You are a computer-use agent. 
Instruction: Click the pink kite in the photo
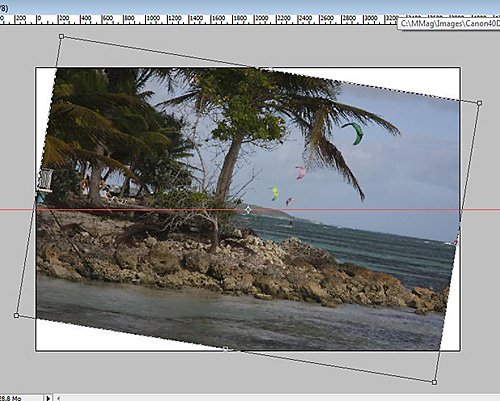click(300, 172)
